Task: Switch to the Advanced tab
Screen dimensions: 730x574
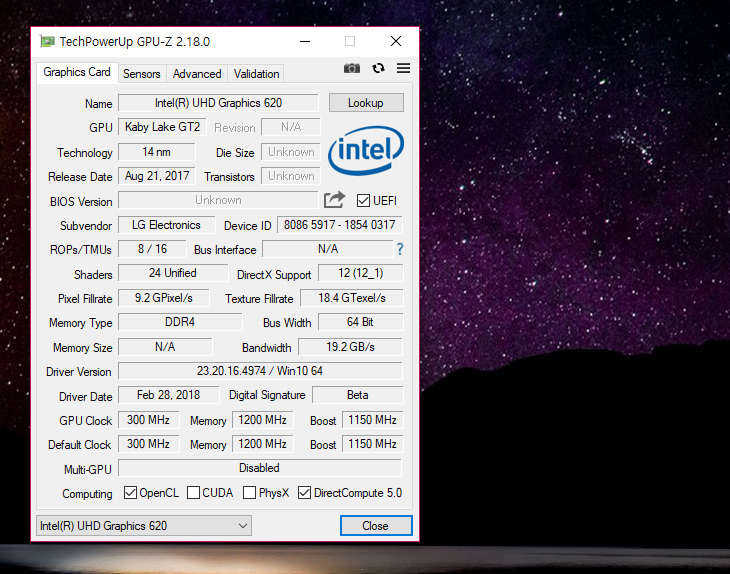Action: (197, 74)
